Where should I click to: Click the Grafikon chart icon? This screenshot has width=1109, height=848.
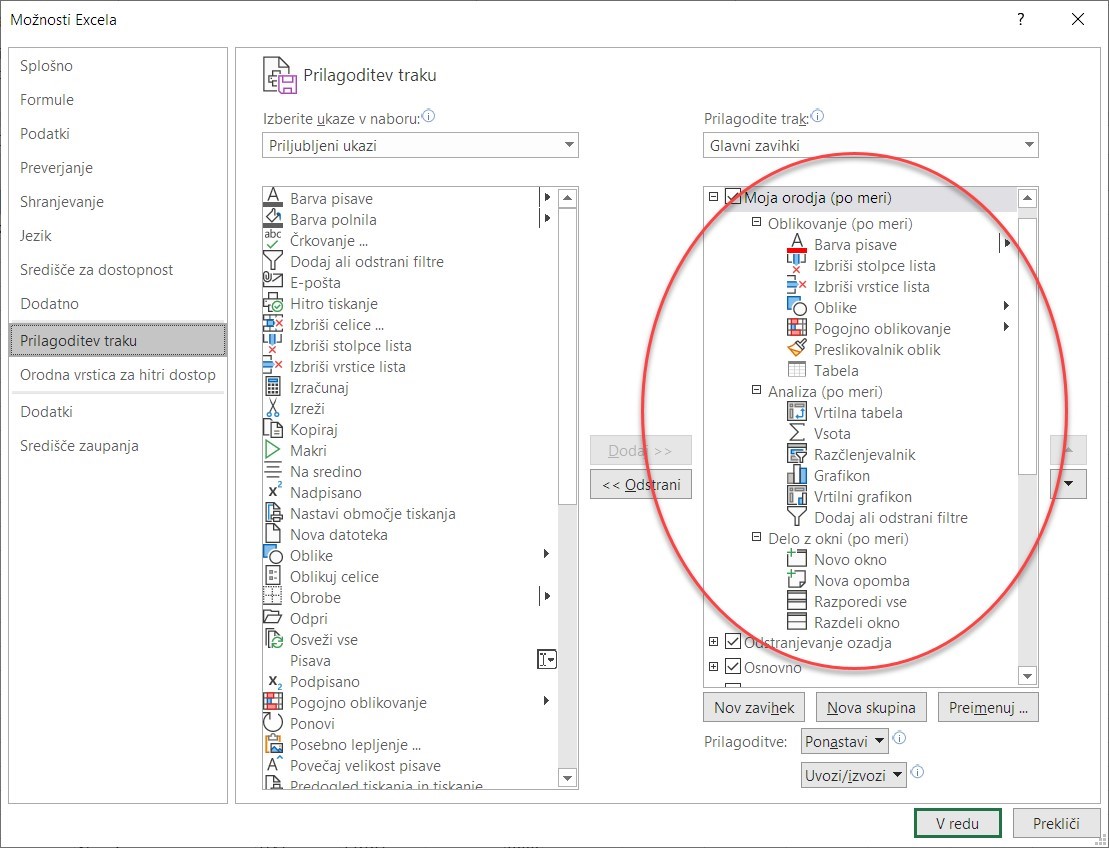click(797, 475)
